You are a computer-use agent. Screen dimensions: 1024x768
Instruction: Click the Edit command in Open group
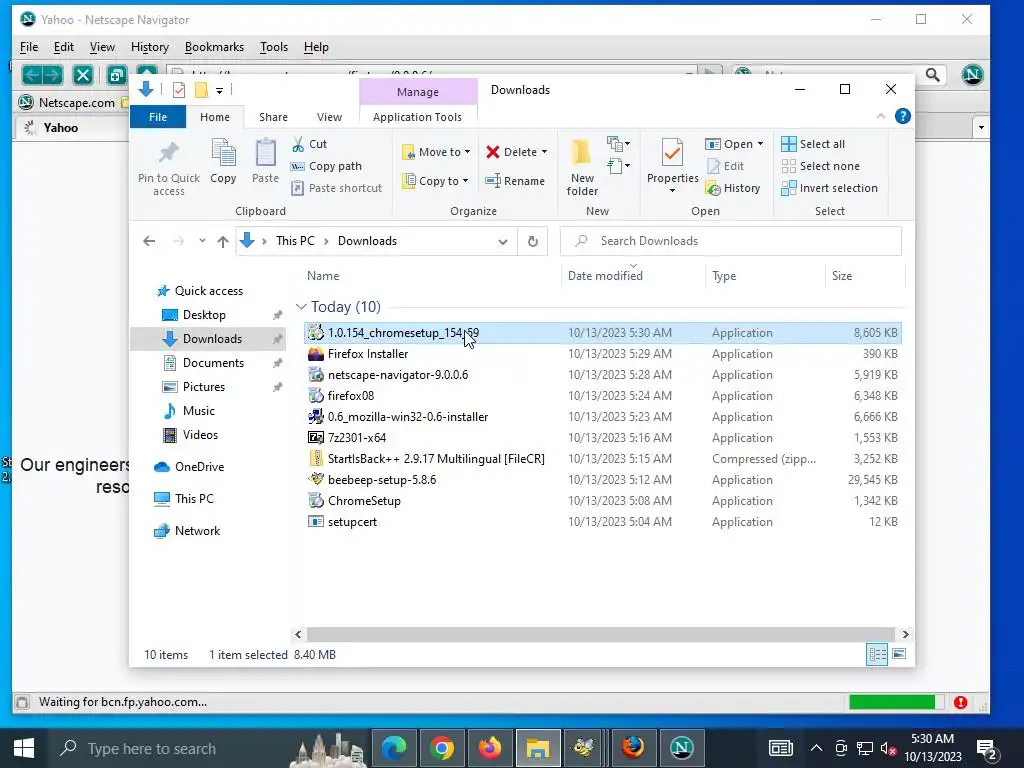pos(725,166)
